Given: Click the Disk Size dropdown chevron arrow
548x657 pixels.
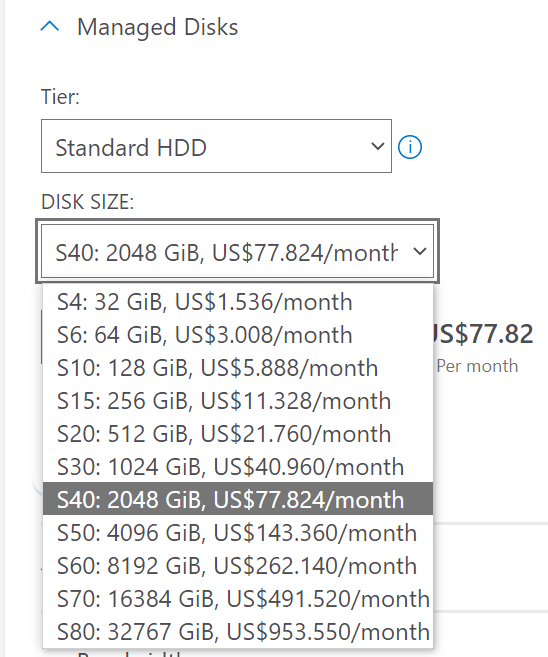Looking at the screenshot, I should pos(419,251).
